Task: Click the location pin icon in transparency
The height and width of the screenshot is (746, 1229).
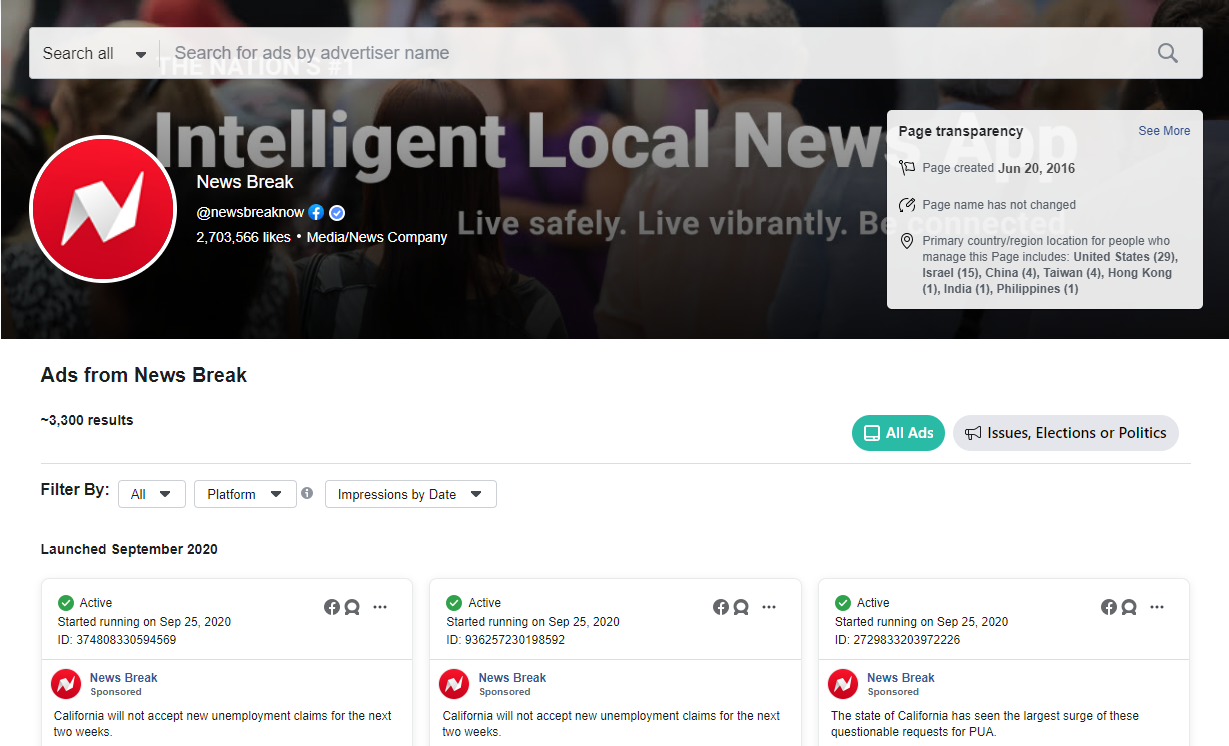Action: click(x=907, y=241)
